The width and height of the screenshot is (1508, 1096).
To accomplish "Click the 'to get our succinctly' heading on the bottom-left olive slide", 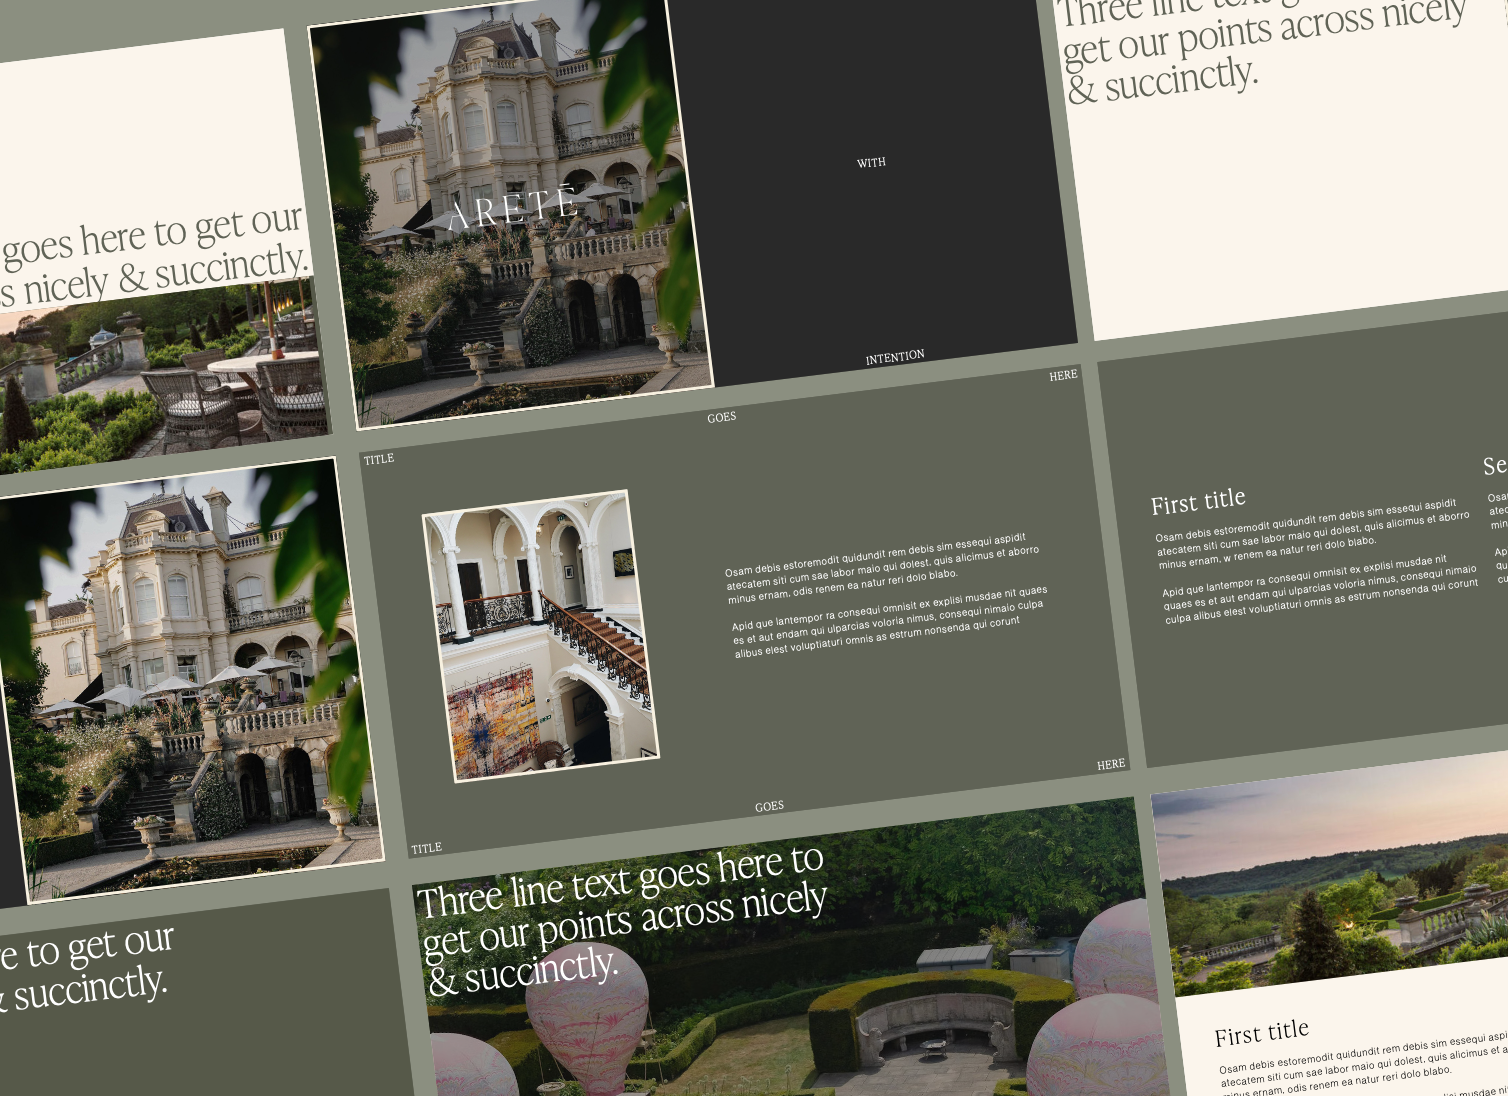I will 85,968.
